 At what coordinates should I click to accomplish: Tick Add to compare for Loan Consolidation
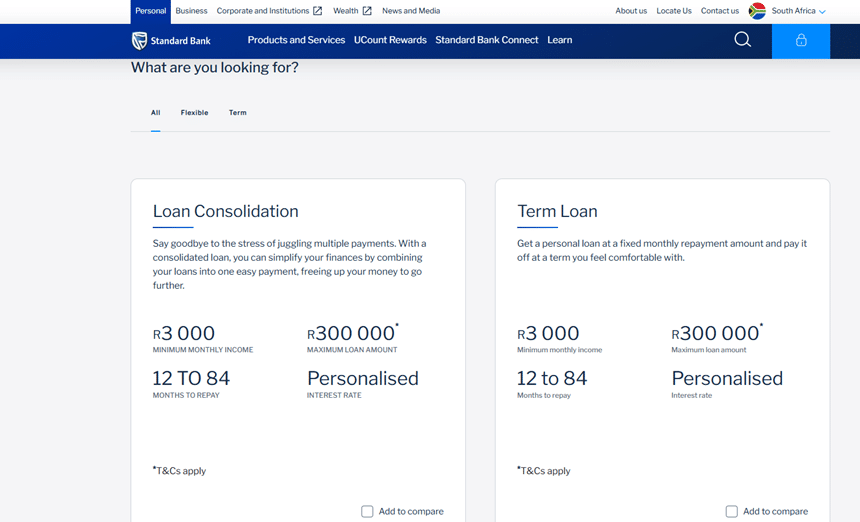tap(367, 511)
